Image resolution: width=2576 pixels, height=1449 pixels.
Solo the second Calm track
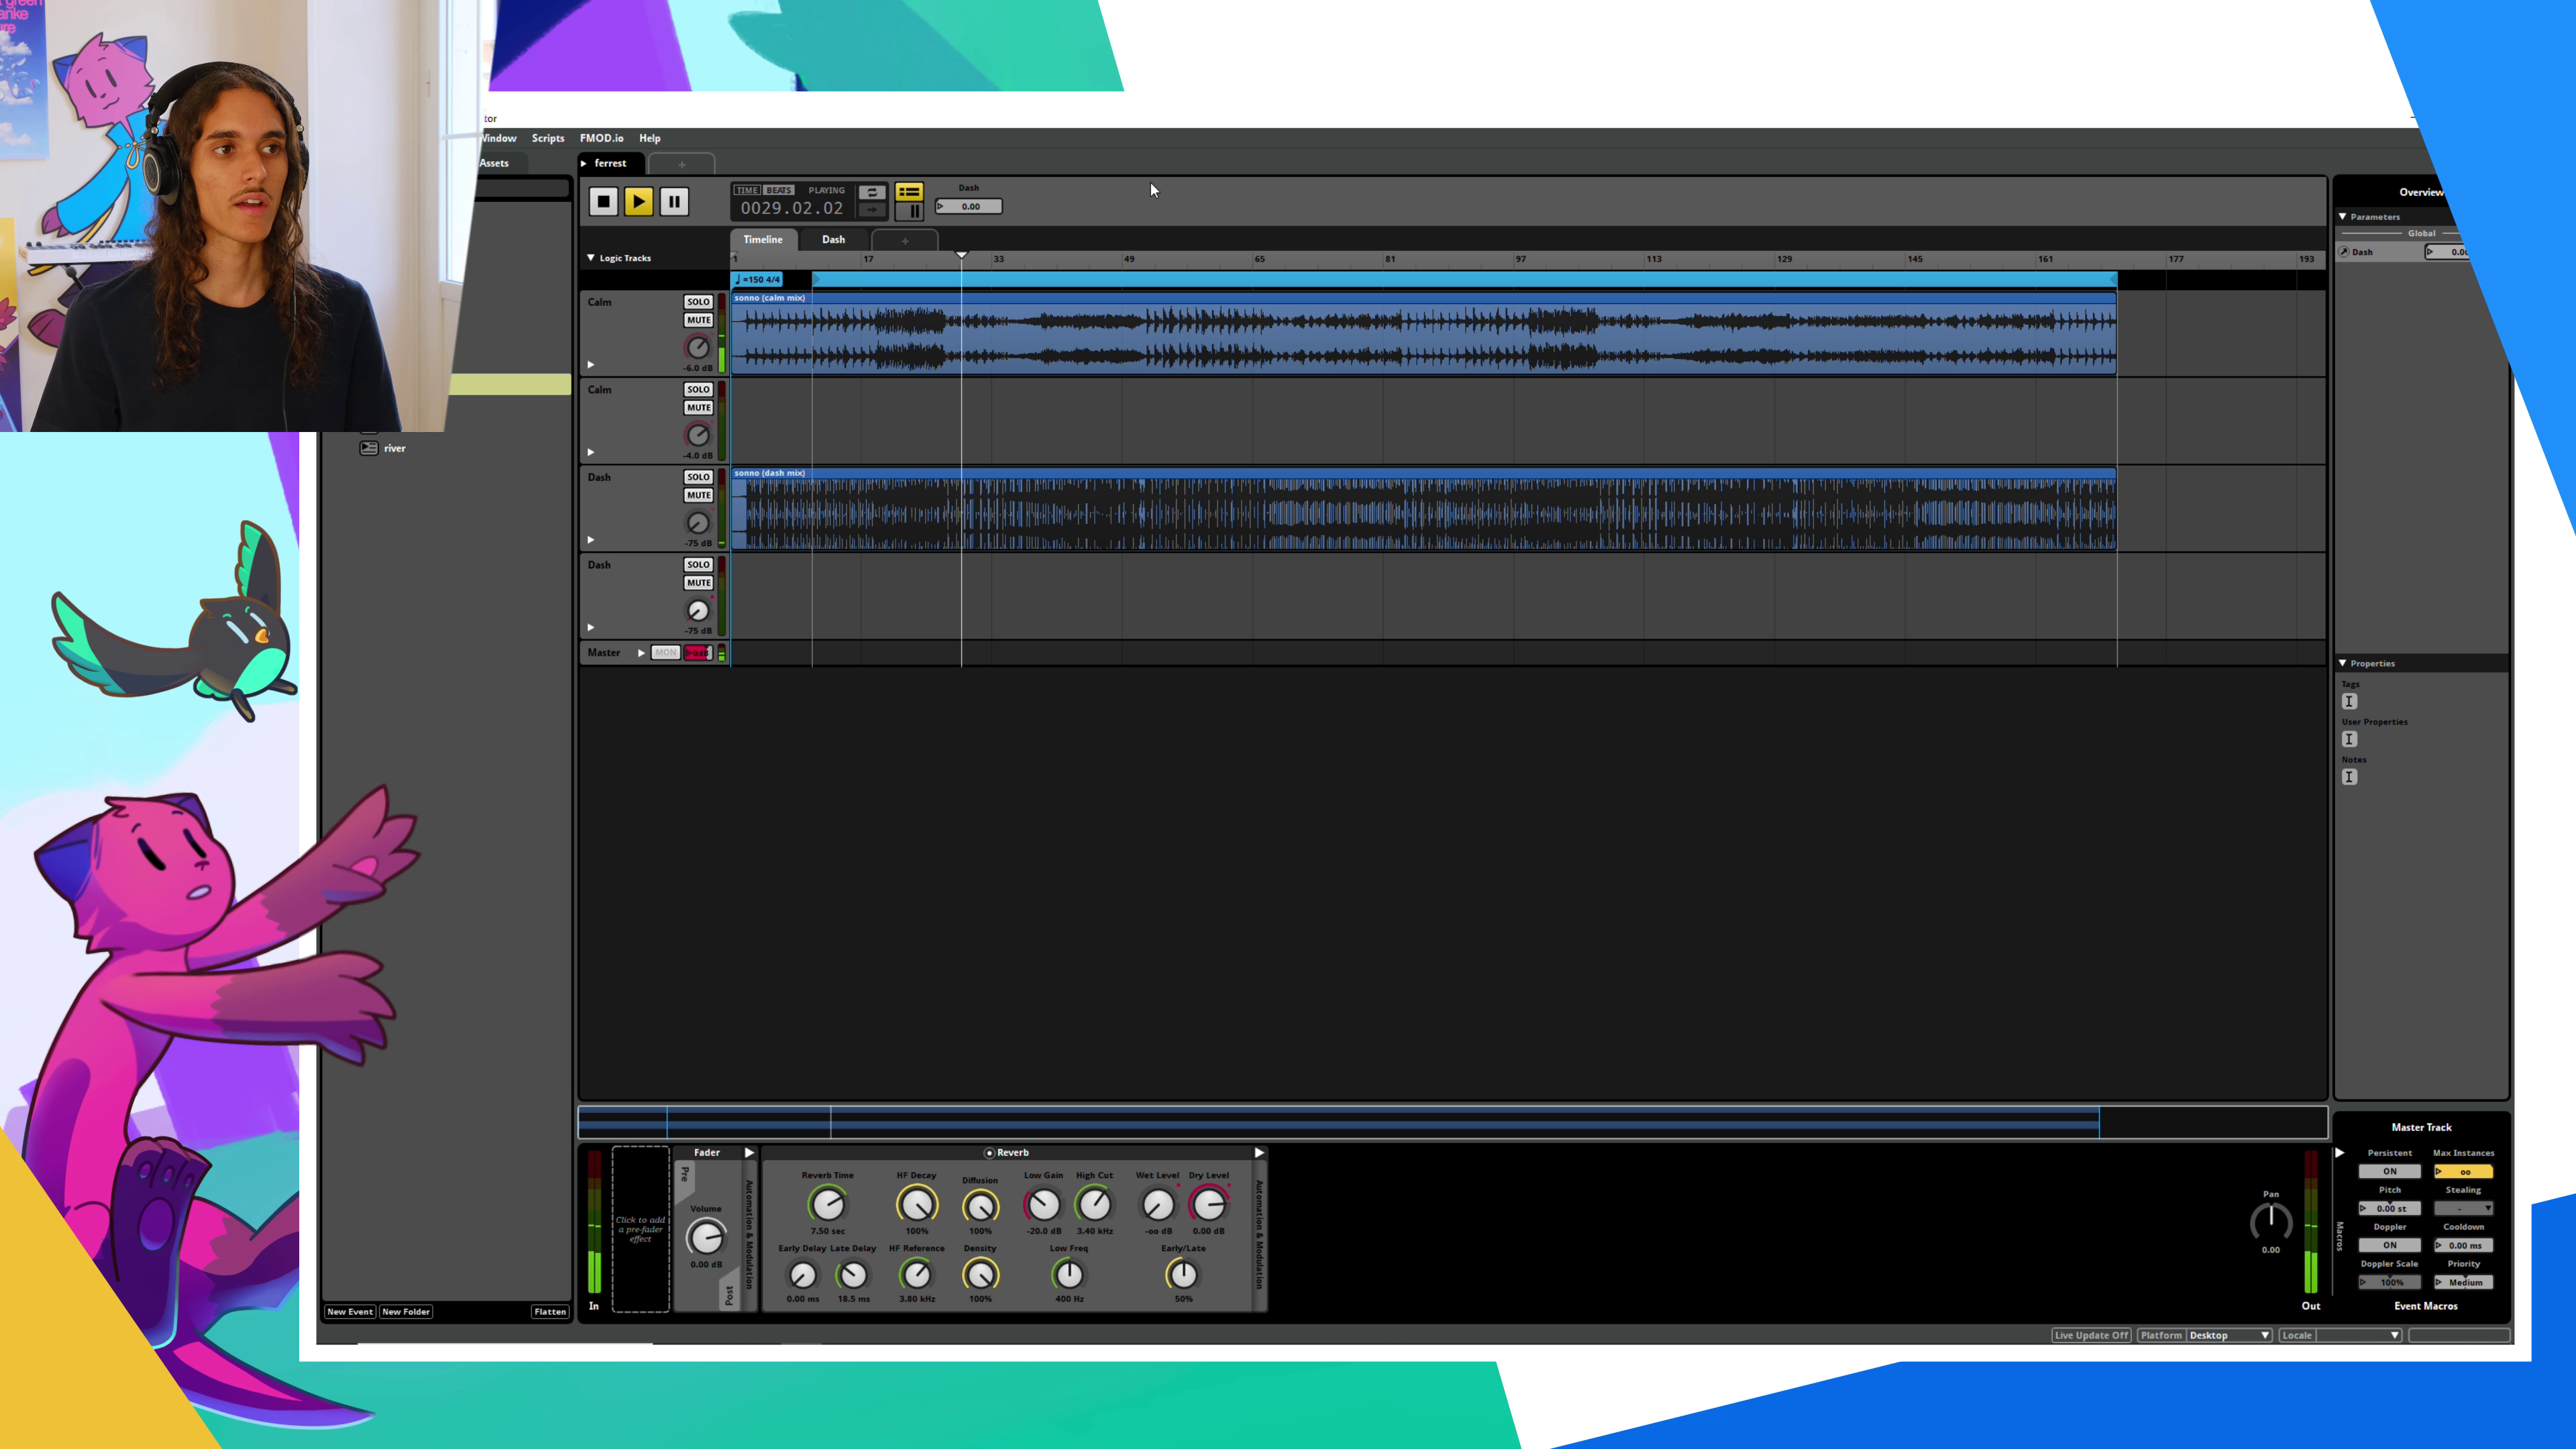click(x=698, y=390)
